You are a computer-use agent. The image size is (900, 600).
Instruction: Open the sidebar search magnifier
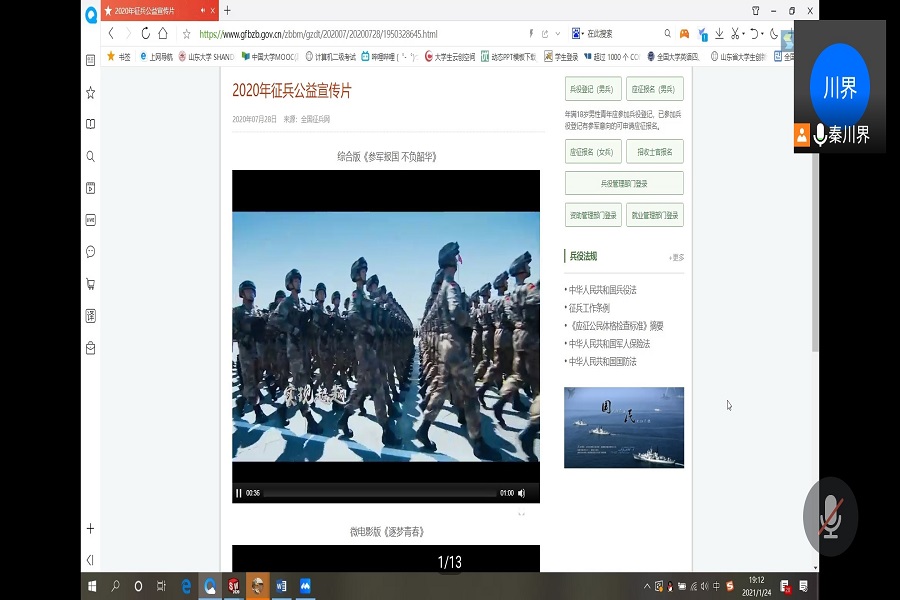pos(91,156)
